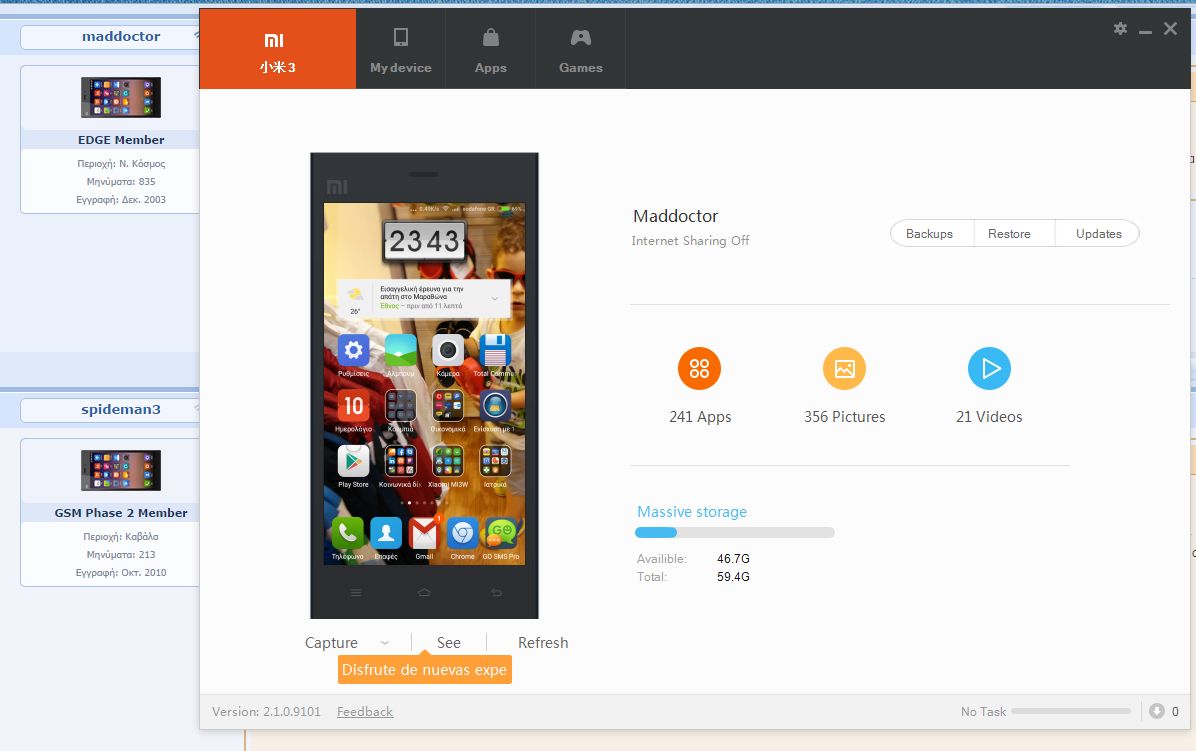Screen dimensions: 1196x751
Task: Open the Feedback link
Action: pos(365,711)
